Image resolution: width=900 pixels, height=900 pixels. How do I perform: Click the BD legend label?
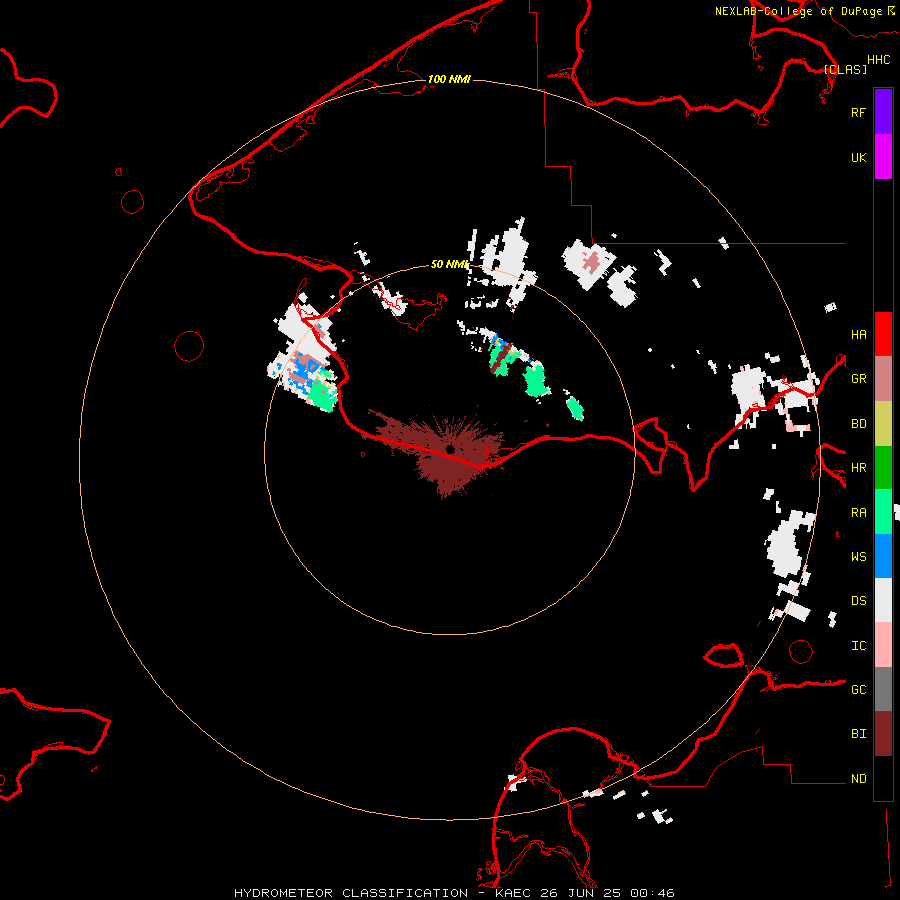click(858, 424)
